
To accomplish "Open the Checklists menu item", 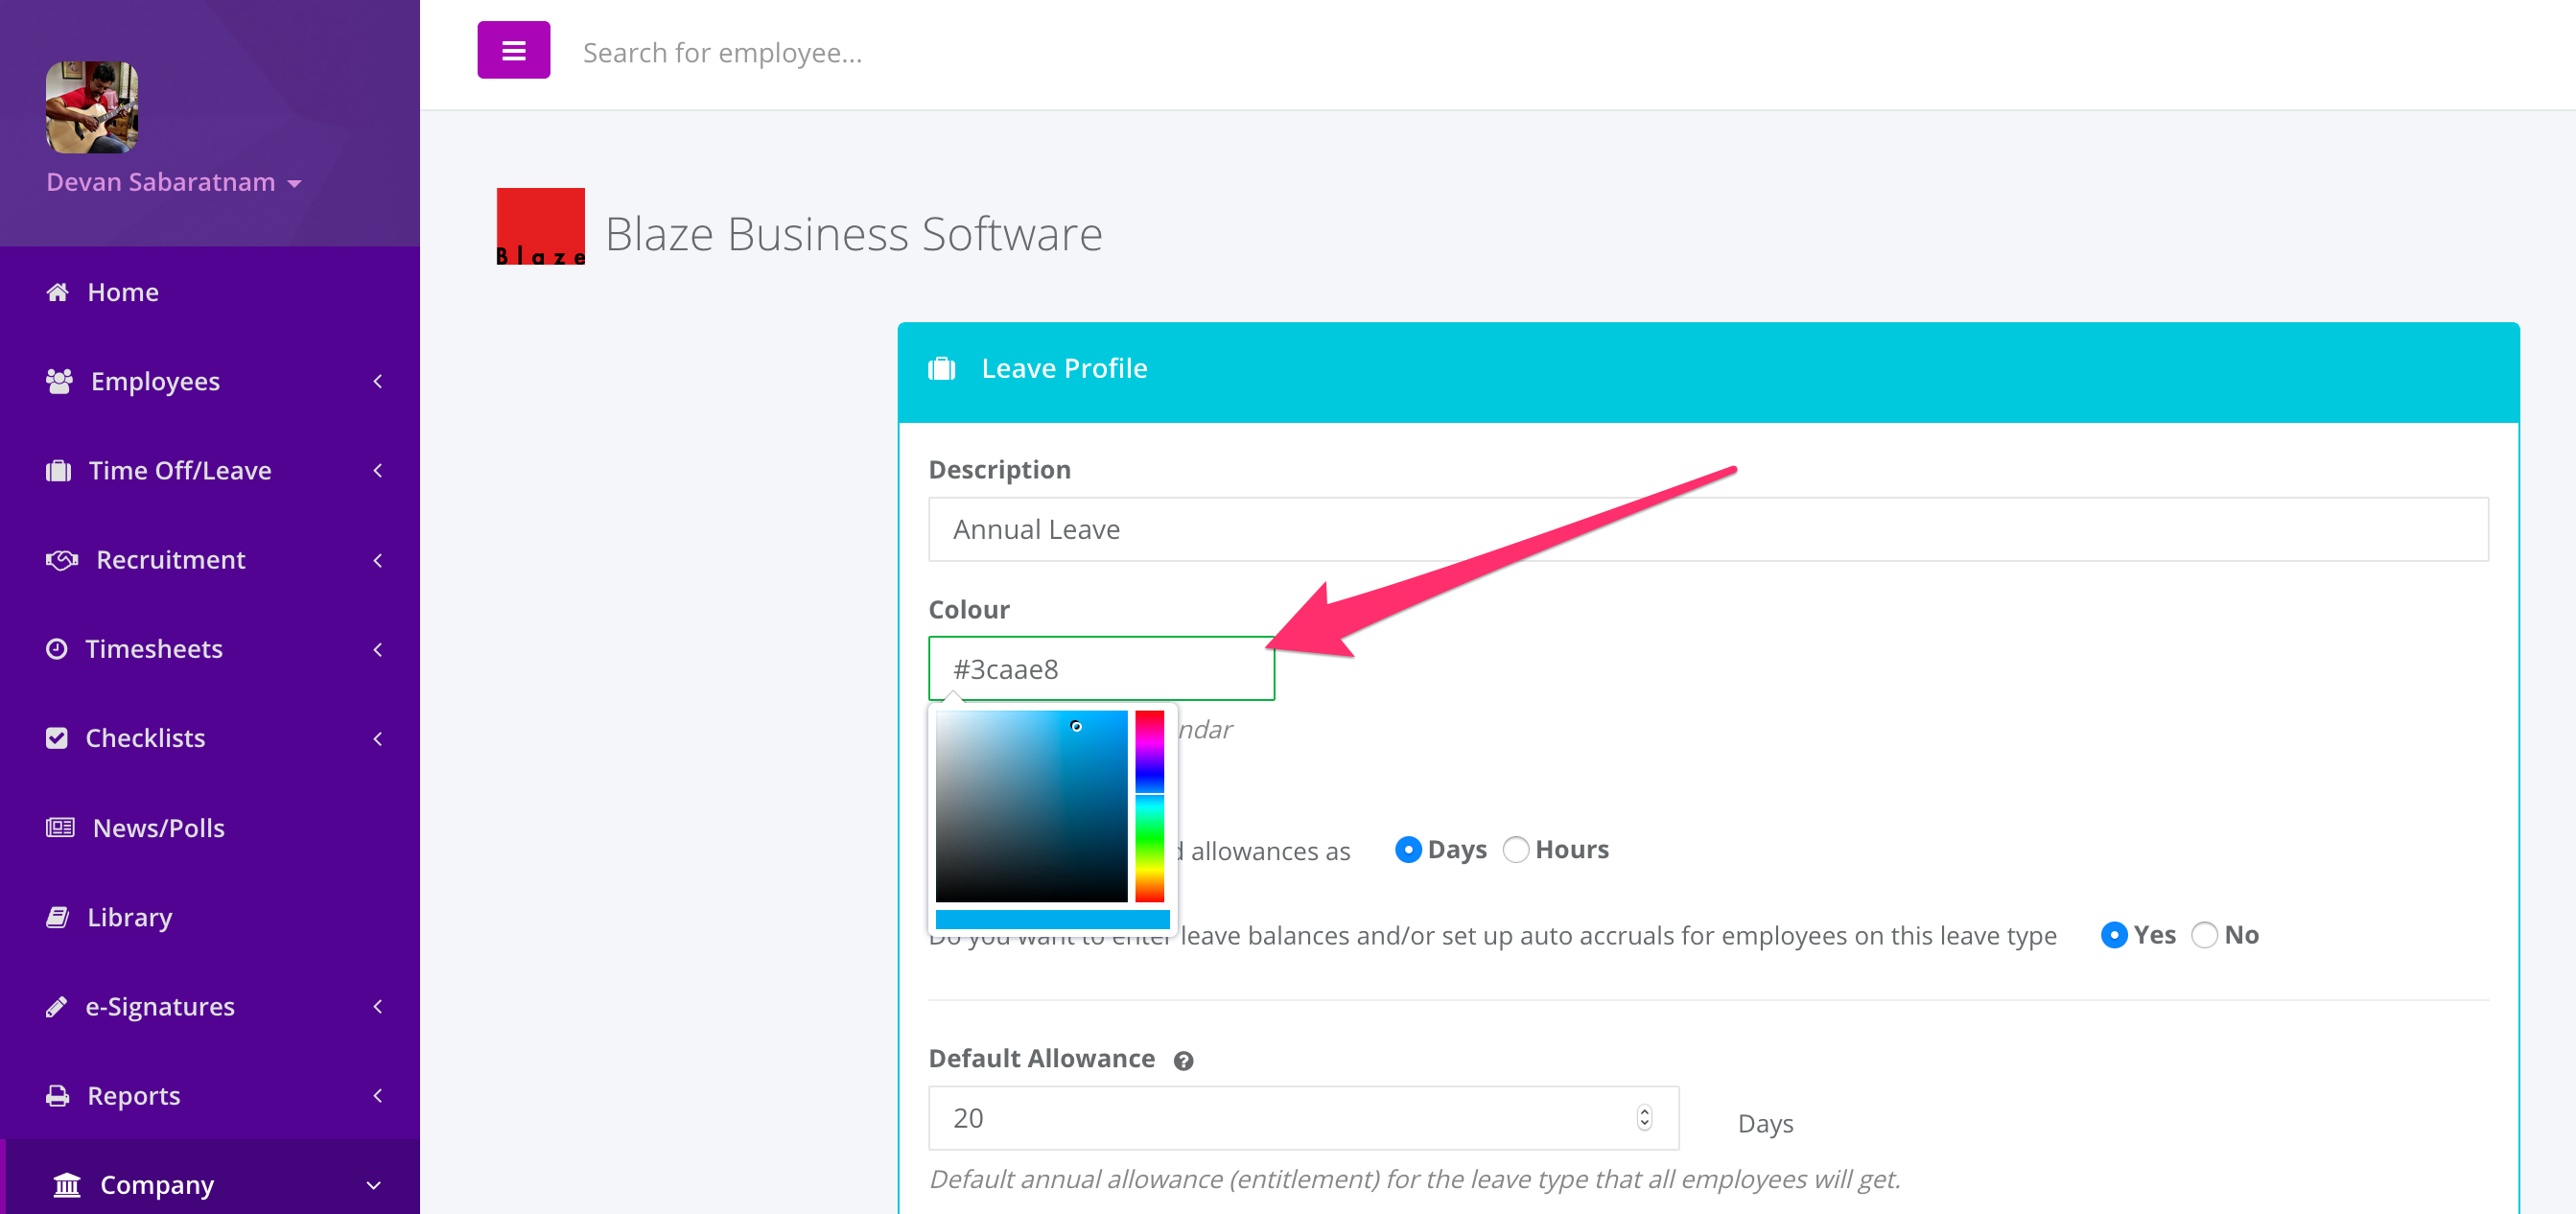I will point(210,737).
